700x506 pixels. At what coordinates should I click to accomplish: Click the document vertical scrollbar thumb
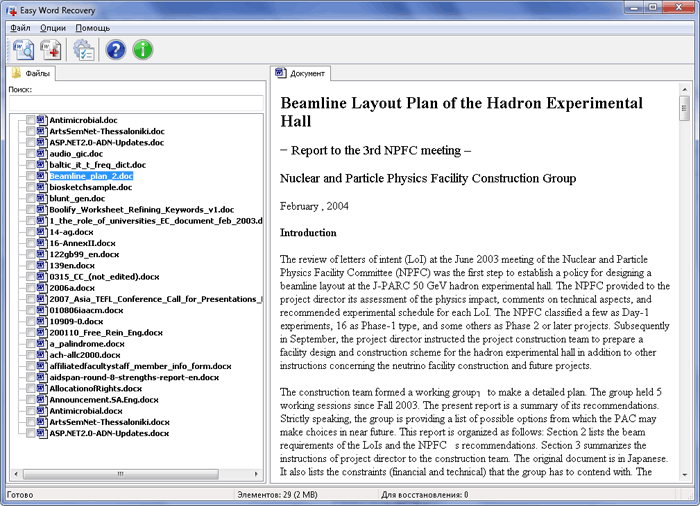click(685, 108)
